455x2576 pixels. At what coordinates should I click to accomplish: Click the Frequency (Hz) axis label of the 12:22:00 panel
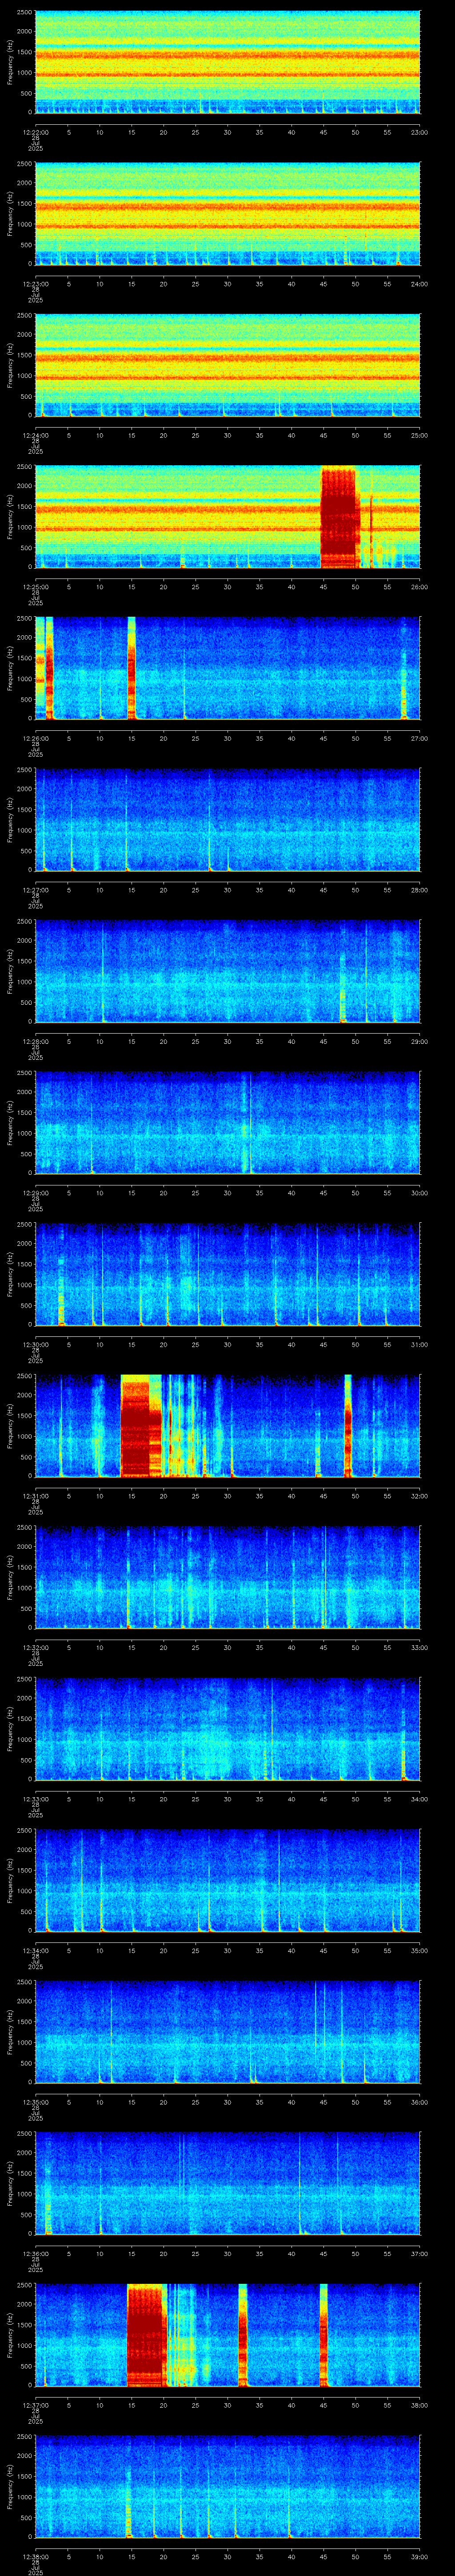10,62
